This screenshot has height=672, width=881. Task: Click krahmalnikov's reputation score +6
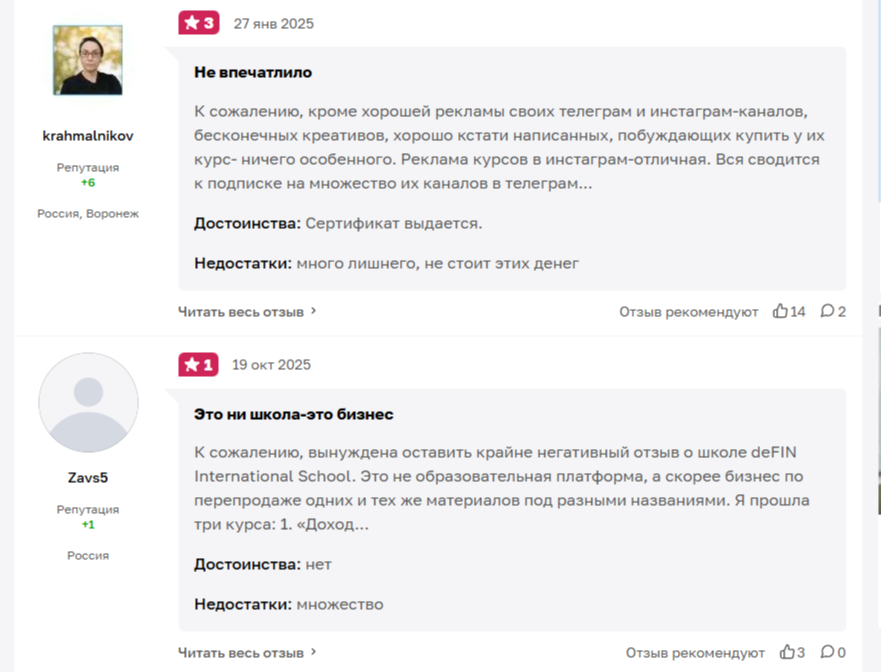pyautogui.click(x=88, y=183)
